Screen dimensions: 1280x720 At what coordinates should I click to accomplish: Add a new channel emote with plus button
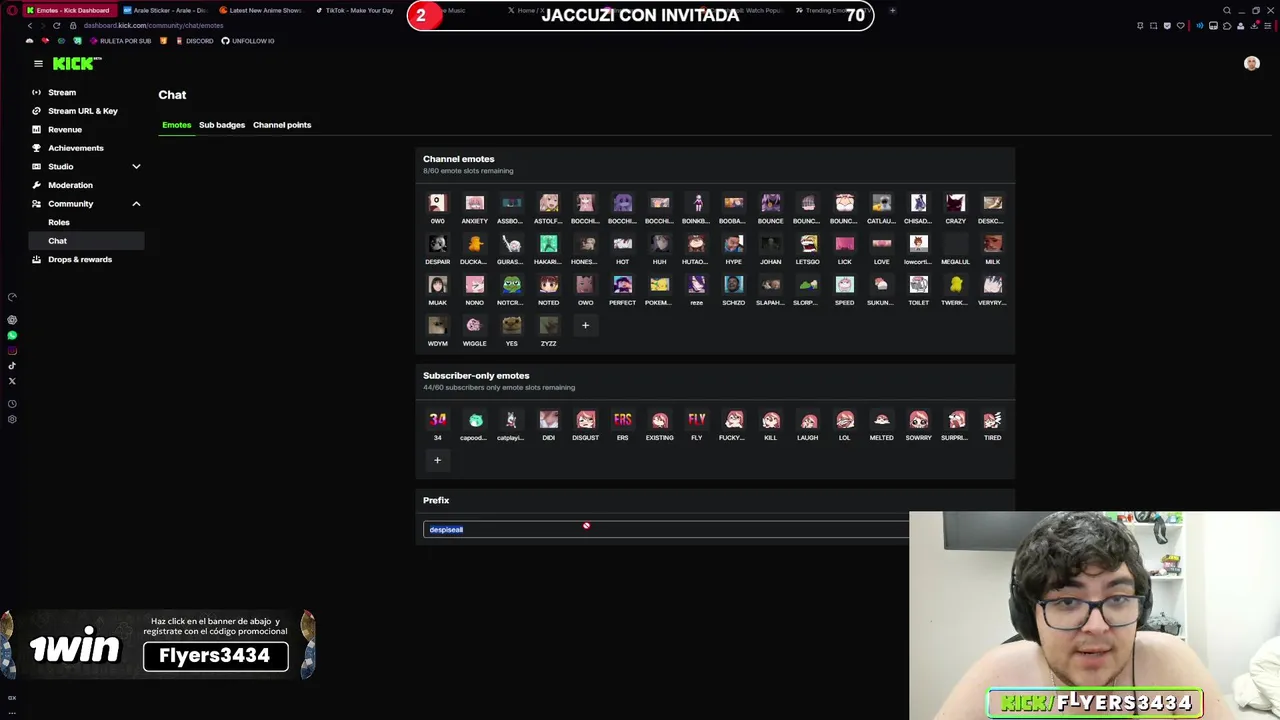coord(585,325)
